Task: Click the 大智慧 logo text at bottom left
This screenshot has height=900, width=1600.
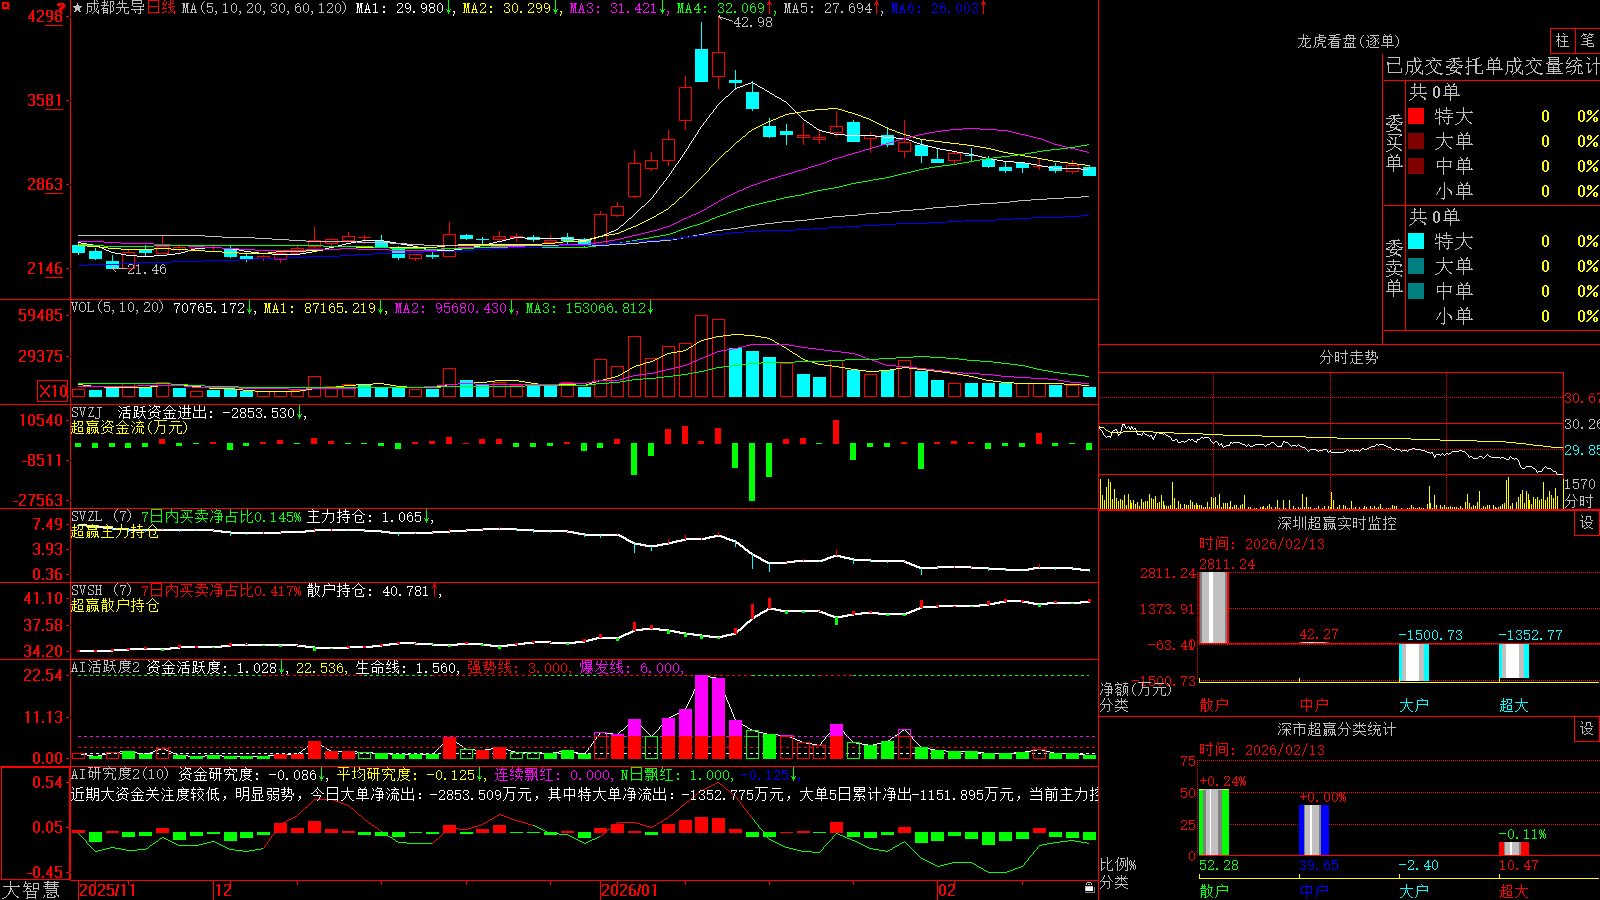Action: pyautogui.click(x=31, y=890)
